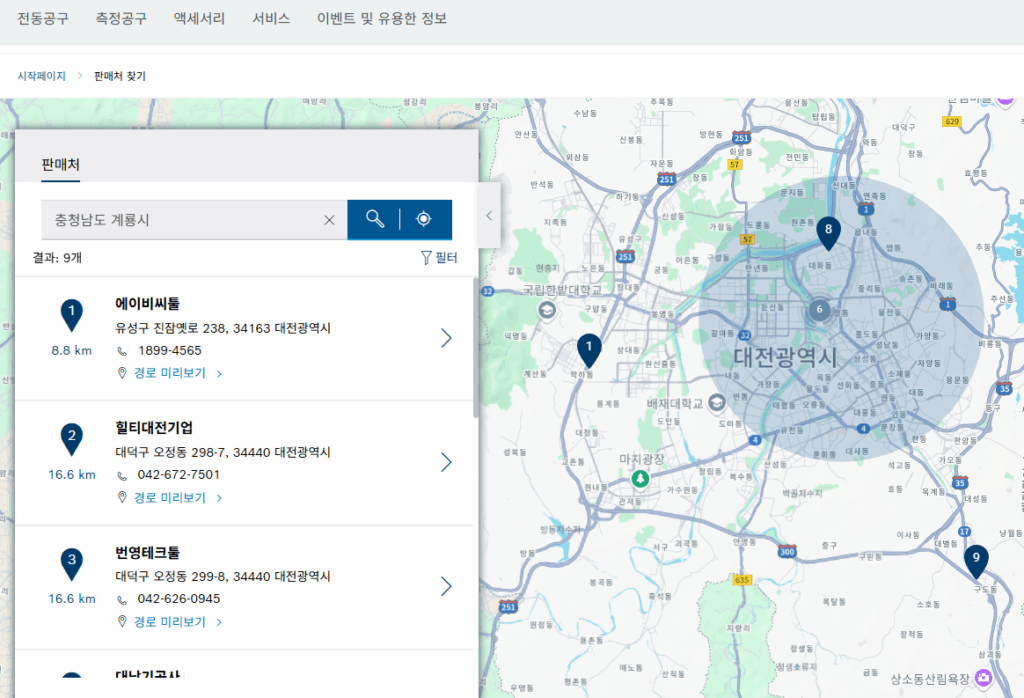Click the location pin icon under 에이비씨툴
The width and height of the screenshot is (1024, 698).
click(x=121, y=373)
